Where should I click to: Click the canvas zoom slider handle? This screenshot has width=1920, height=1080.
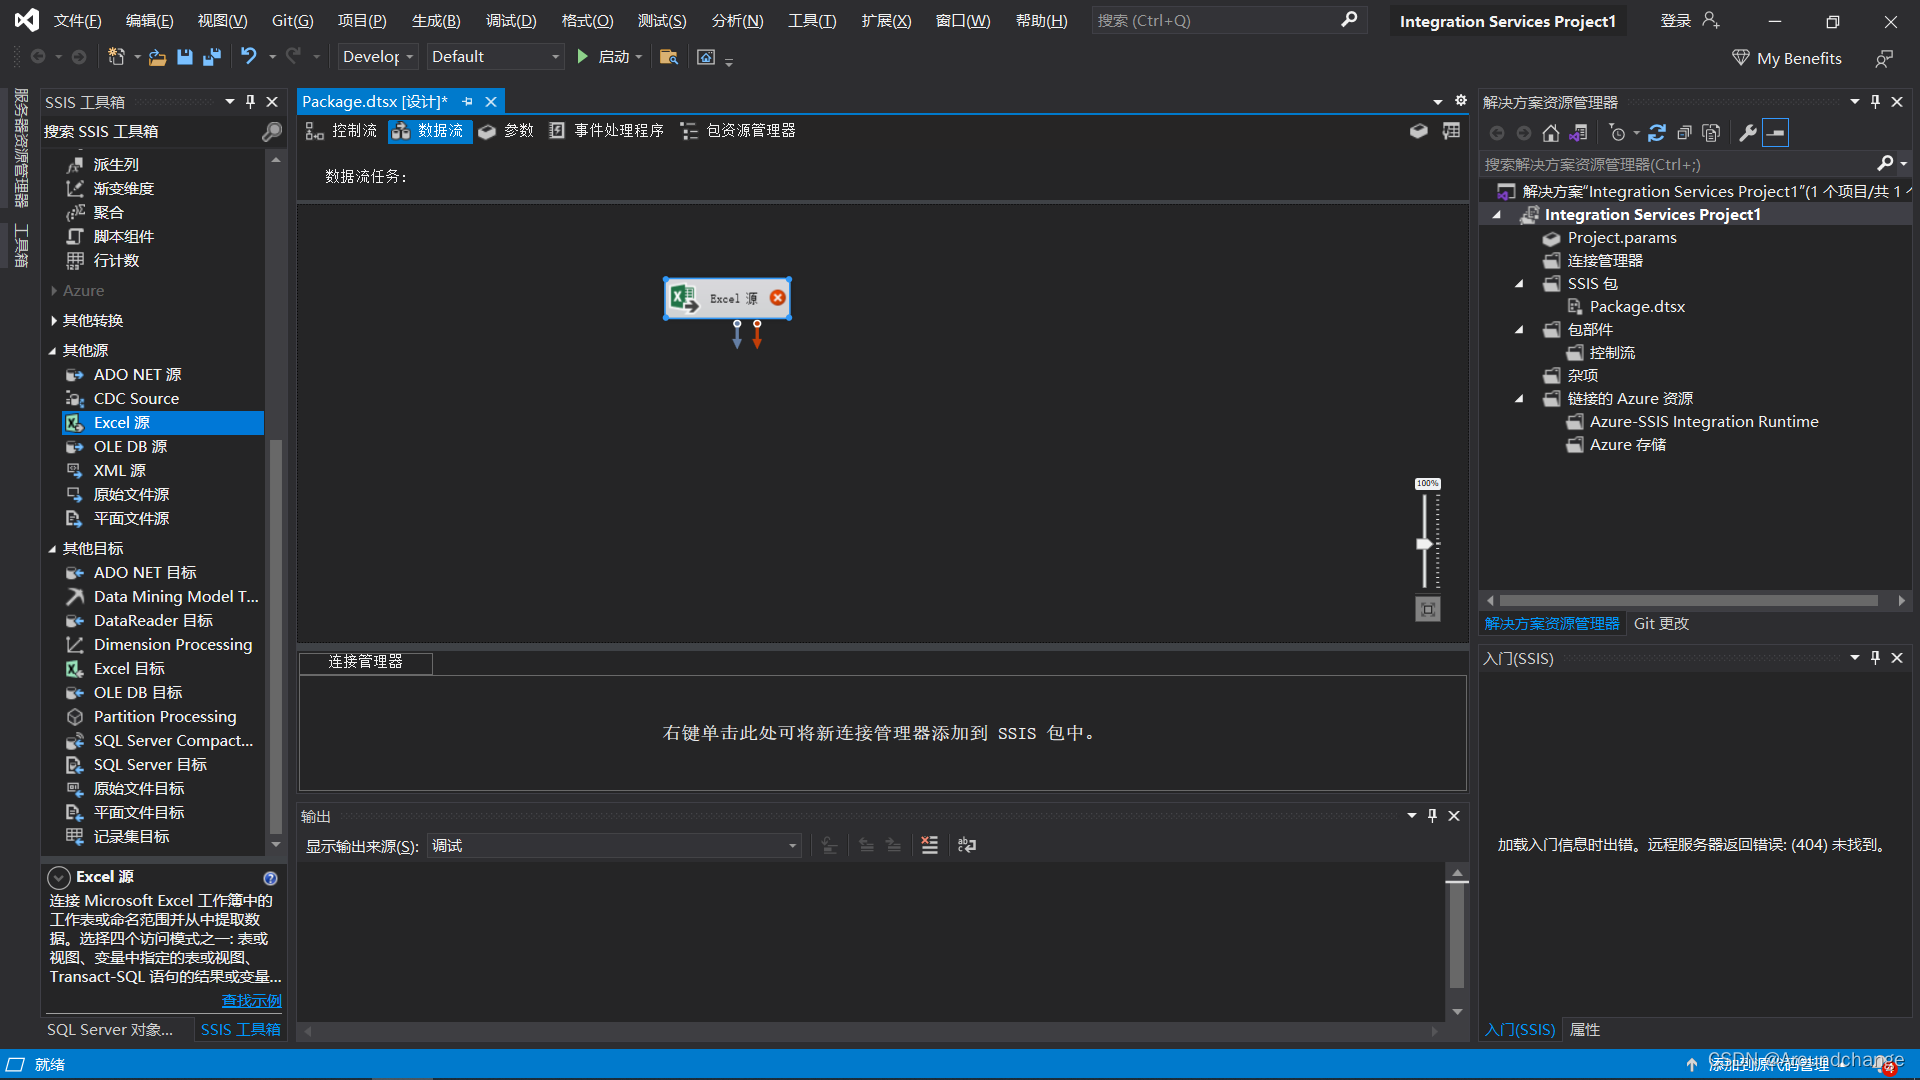pos(1424,544)
